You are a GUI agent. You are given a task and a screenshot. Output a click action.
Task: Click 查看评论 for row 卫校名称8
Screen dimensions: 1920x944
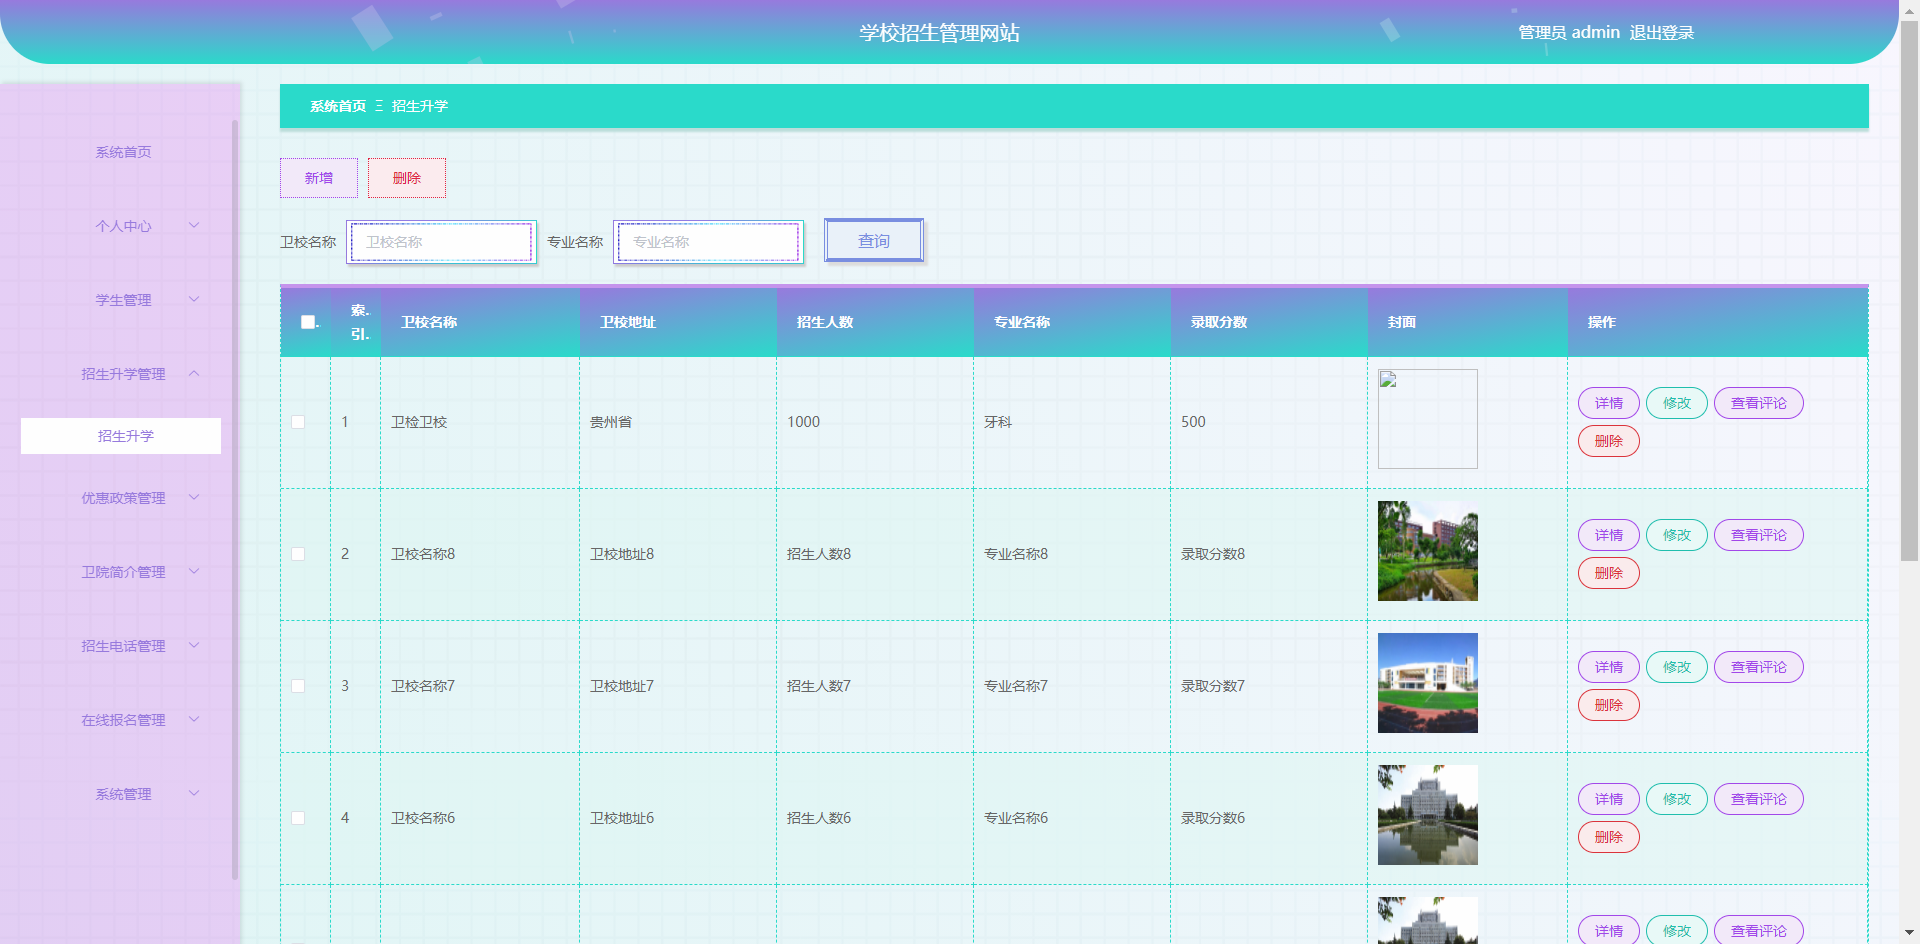[x=1758, y=535]
